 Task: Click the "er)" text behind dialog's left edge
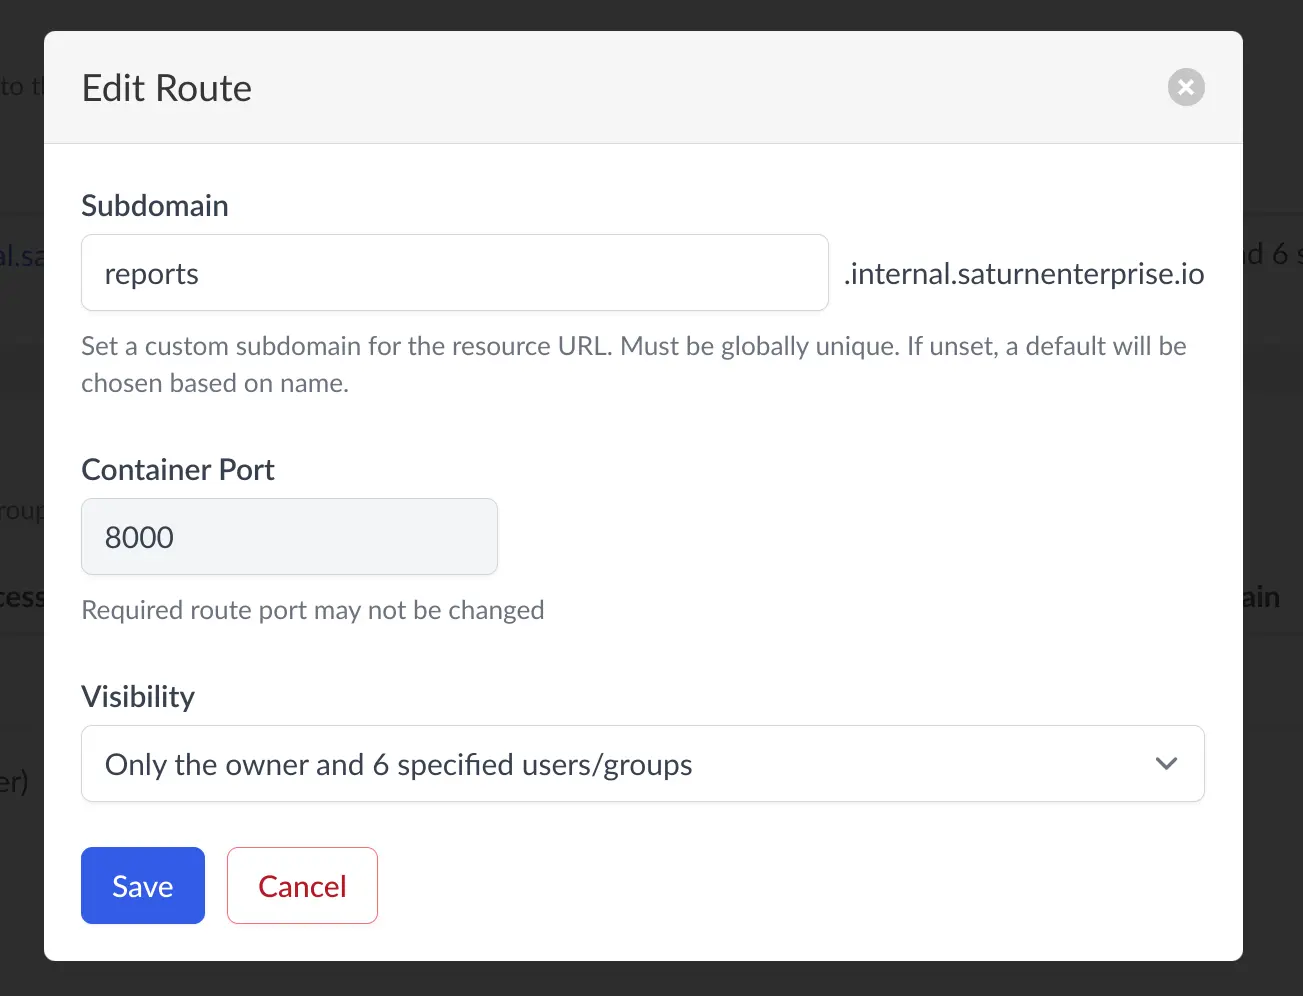pyautogui.click(x=15, y=781)
